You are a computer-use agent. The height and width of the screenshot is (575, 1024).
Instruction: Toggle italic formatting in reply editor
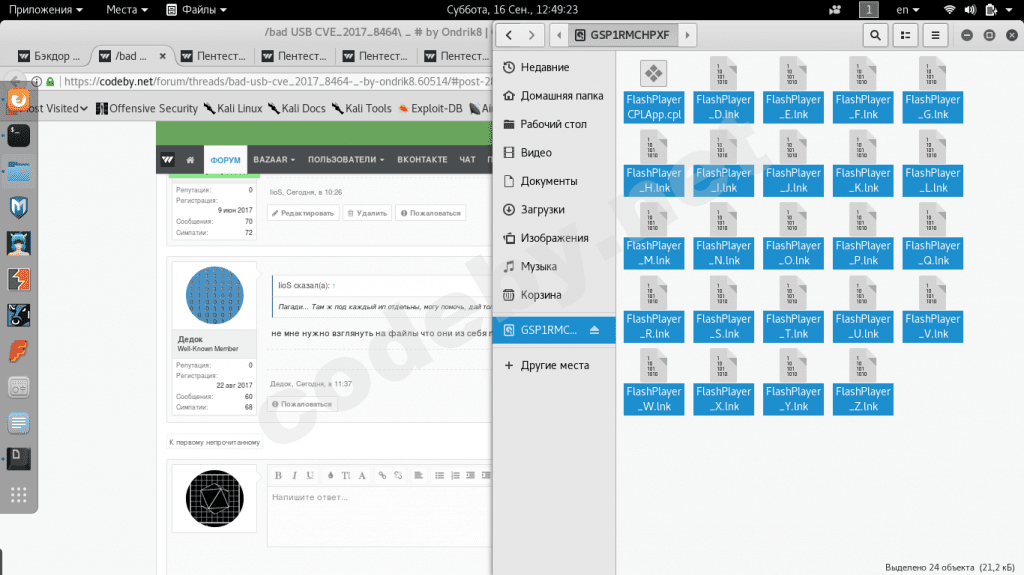294,476
